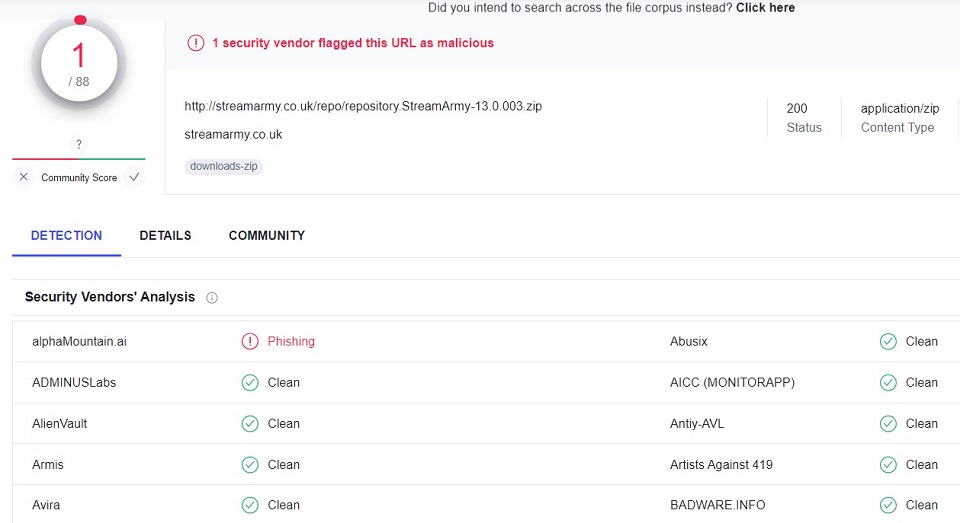Click the BADWARE.INFO vendor name
Viewport: 960px width, 523px height.
(x=718, y=505)
